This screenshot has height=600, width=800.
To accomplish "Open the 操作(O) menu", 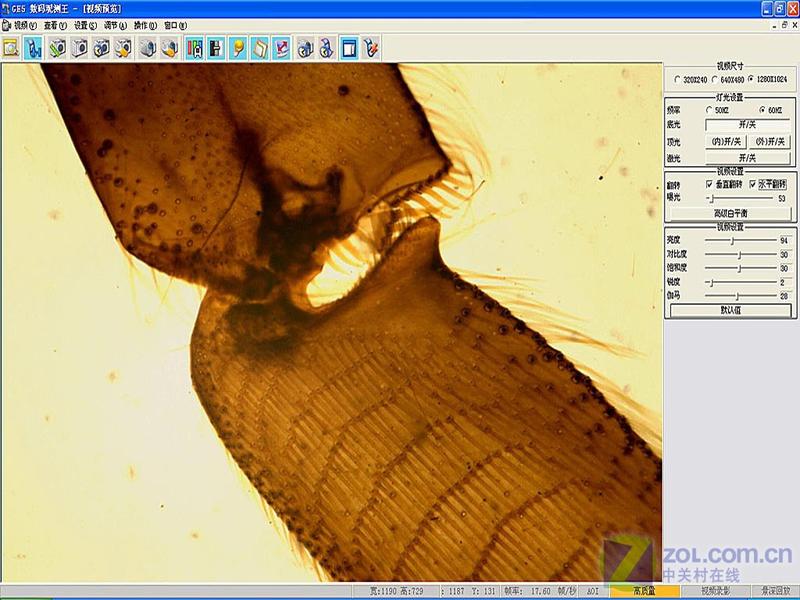I will (x=145, y=26).
